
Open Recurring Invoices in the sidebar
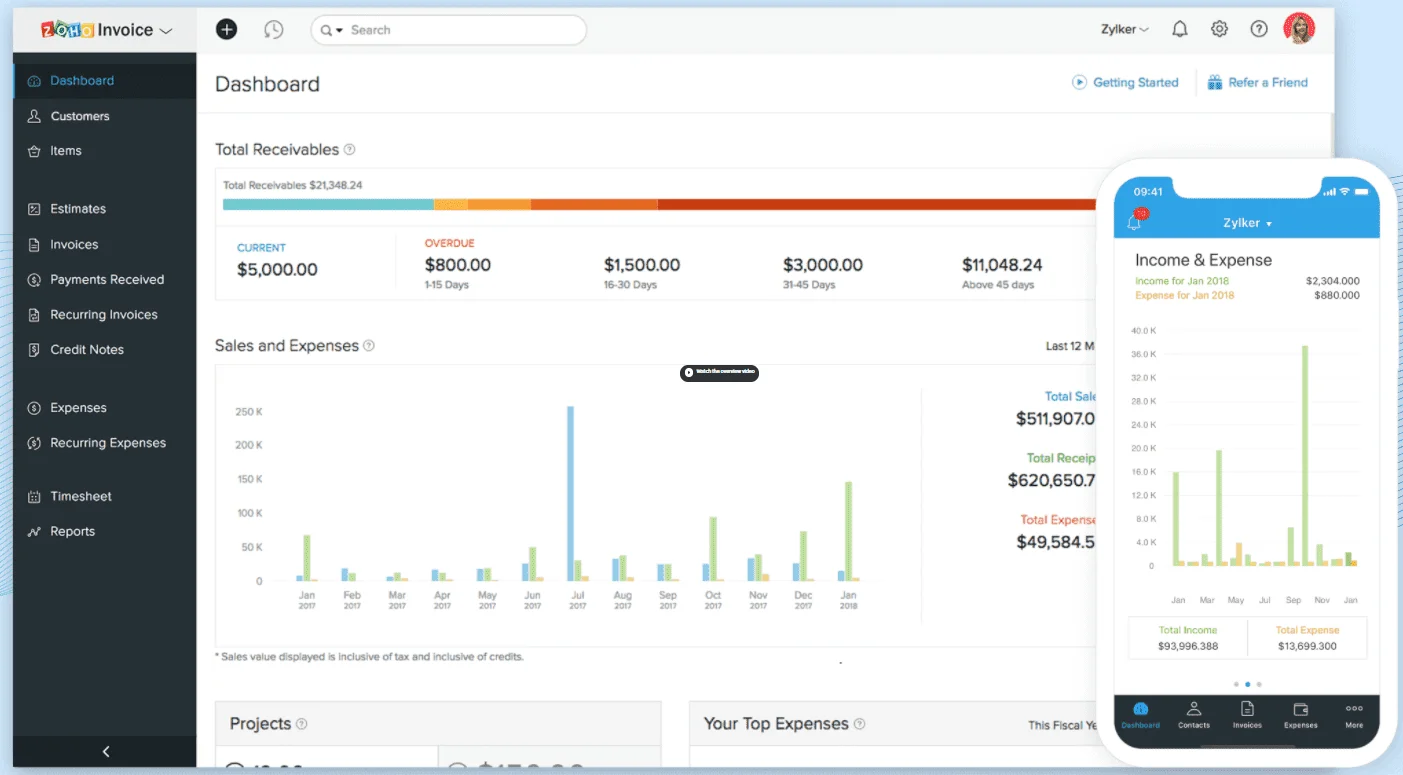coord(104,315)
